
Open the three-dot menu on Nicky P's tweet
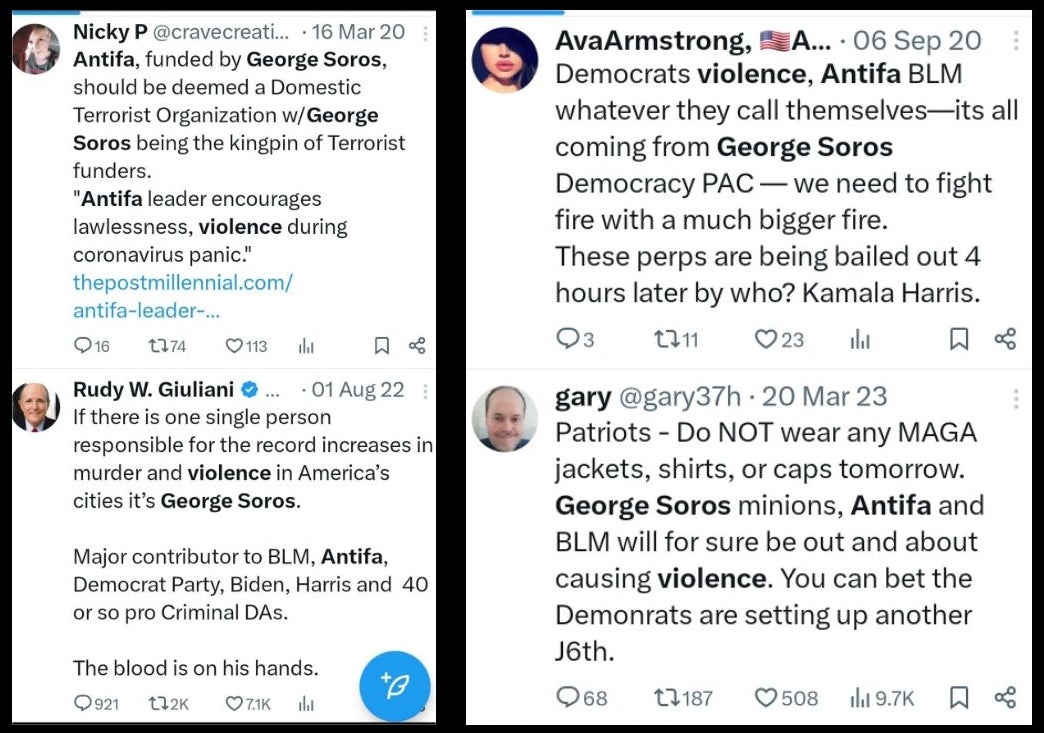(x=425, y=33)
